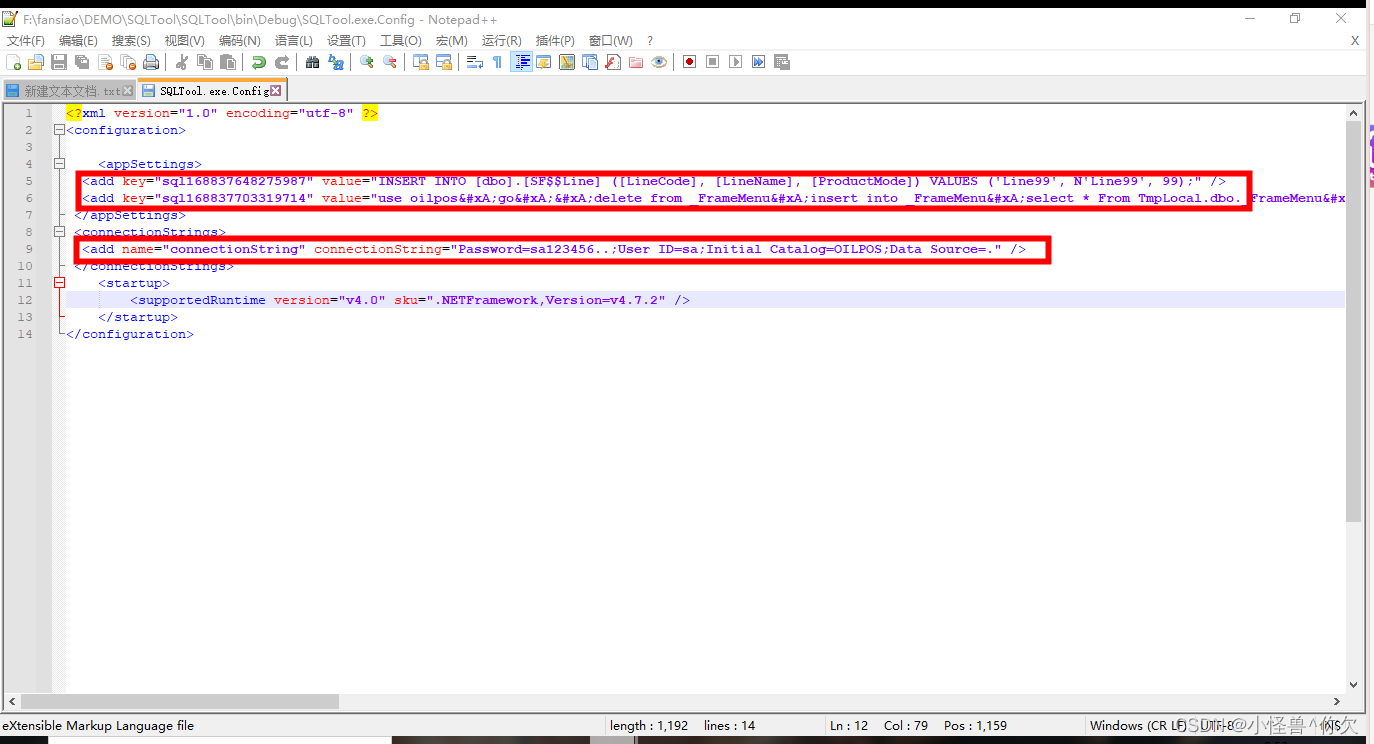This screenshot has height=744, width=1374.
Task: Open the 宏 menu
Action: tap(451, 40)
